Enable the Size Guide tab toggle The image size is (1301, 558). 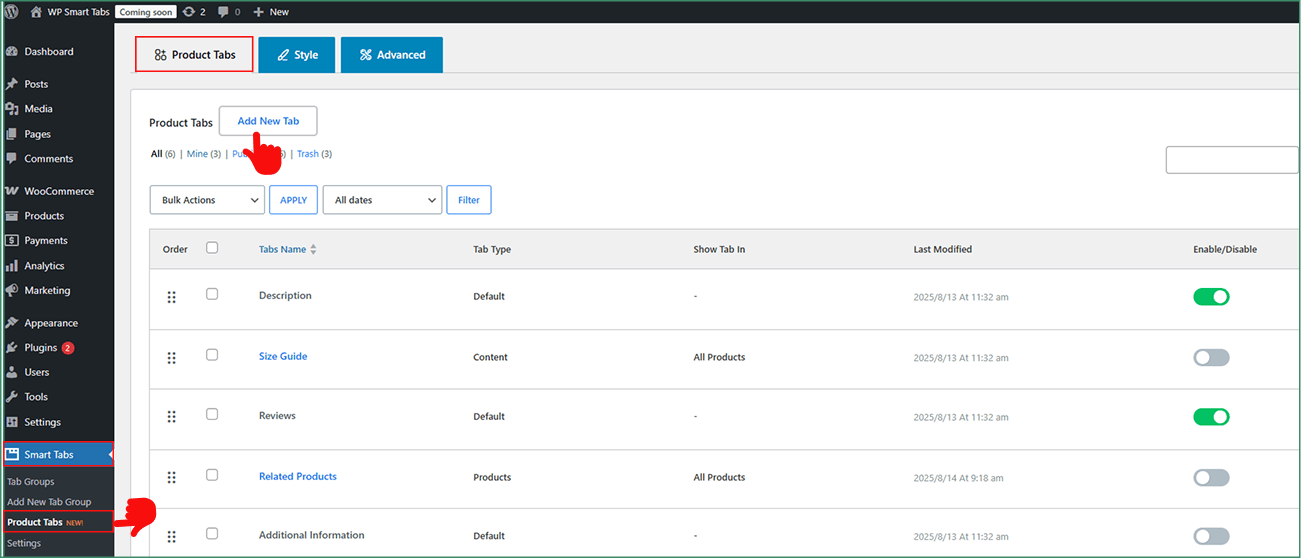pyautogui.click(x=1211, y=357)
